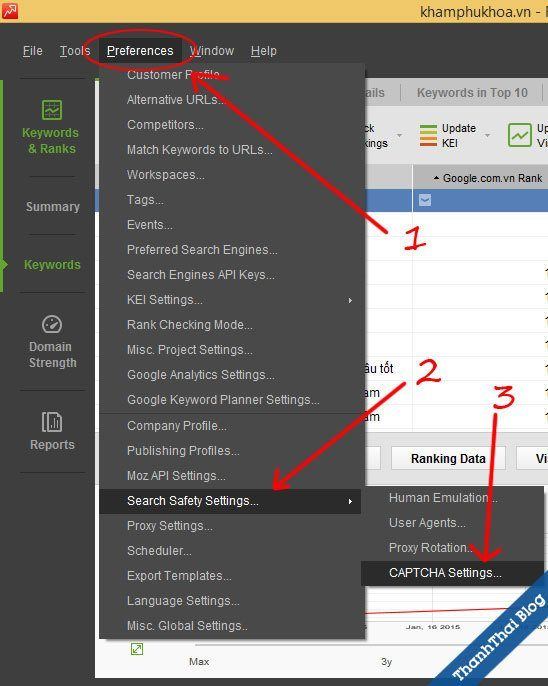Expand the Search Safety Settings submenu arrow
The width and height of the screenshot is (548, 686).
coord(350,501)
